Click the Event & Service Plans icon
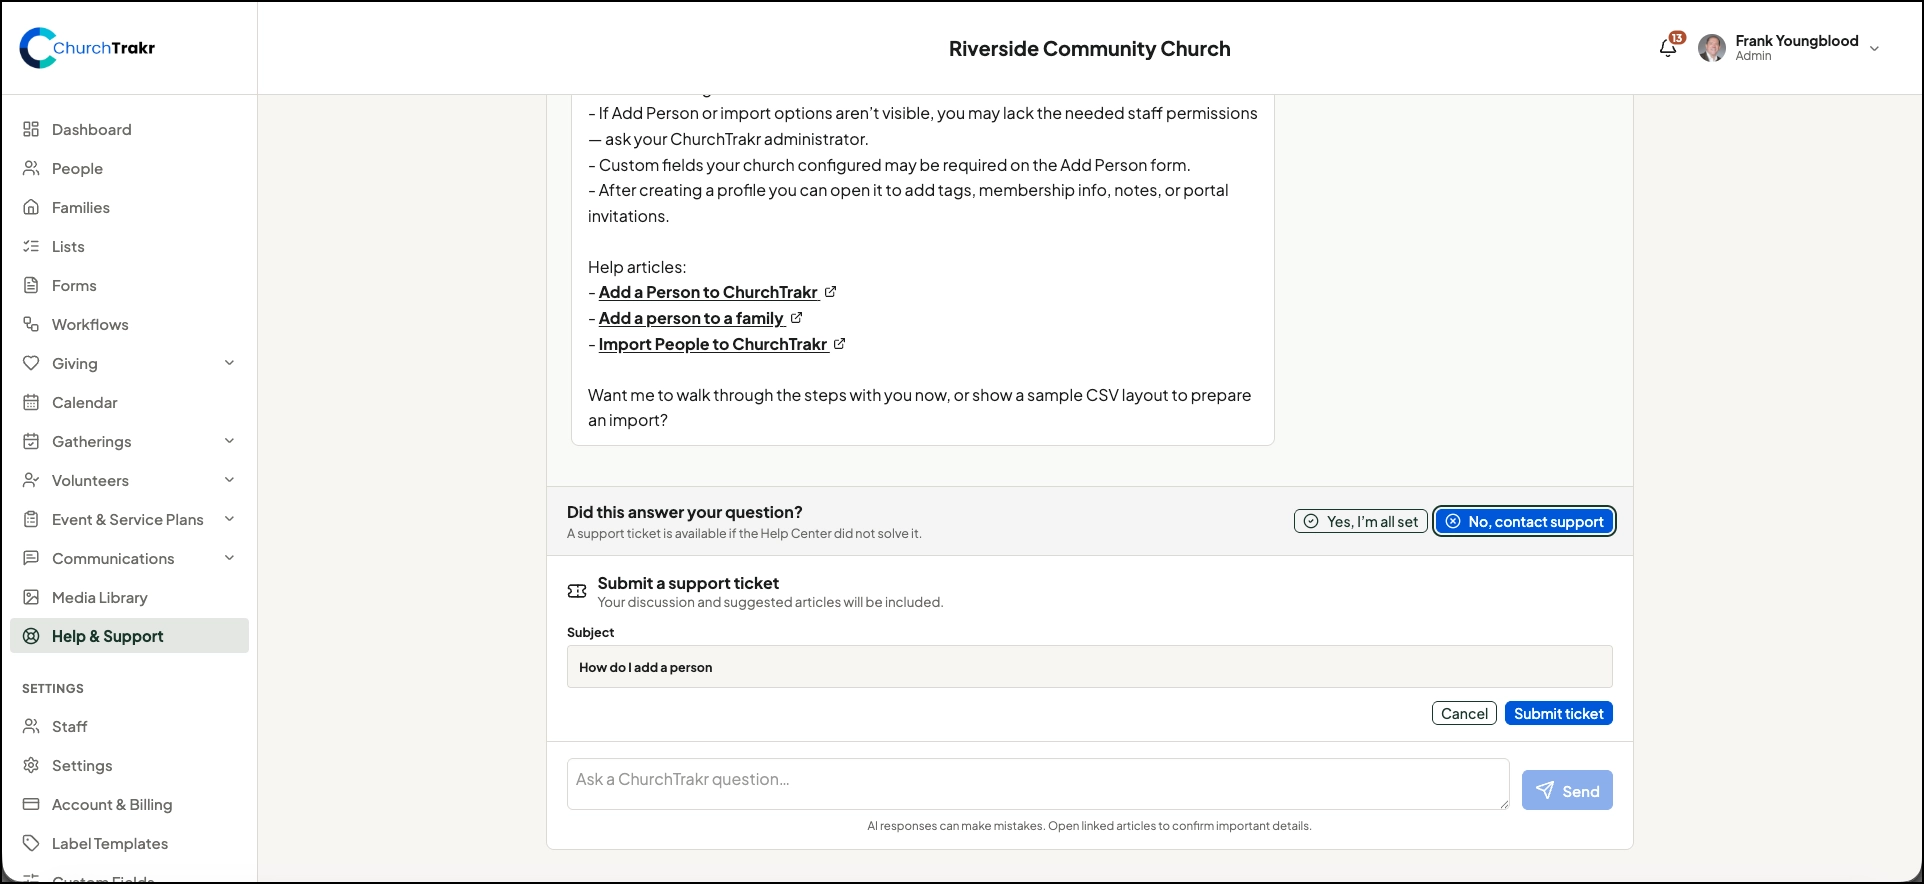The height and width of the screenshot is (884, 1924). tap(31, 519)
